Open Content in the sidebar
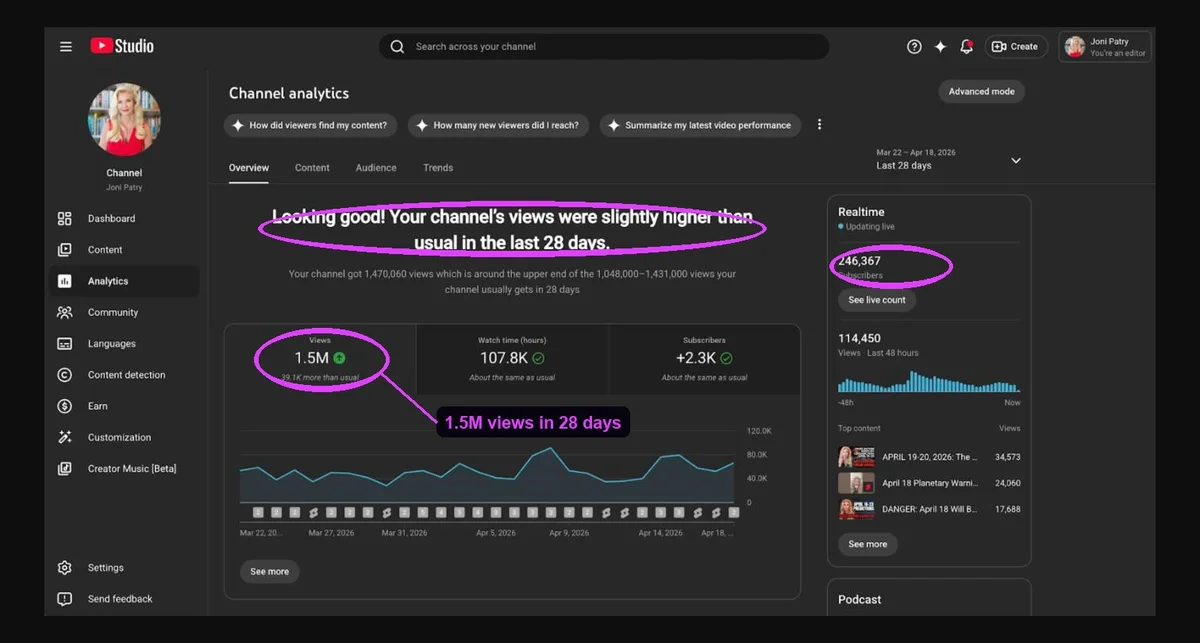1200x643 pixels. (124, 250)
